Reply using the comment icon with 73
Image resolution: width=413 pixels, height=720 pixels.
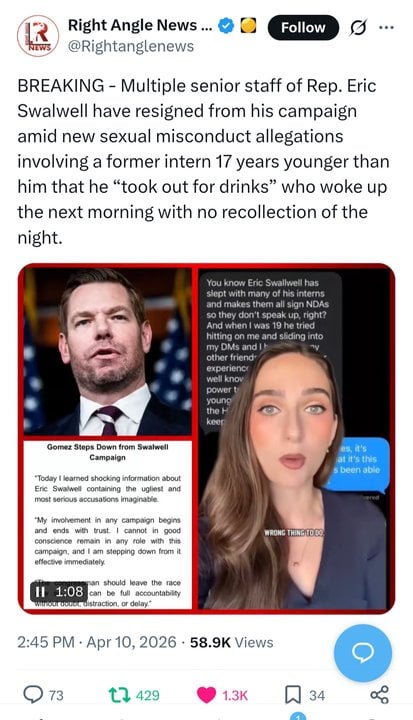tap(43, 695)
